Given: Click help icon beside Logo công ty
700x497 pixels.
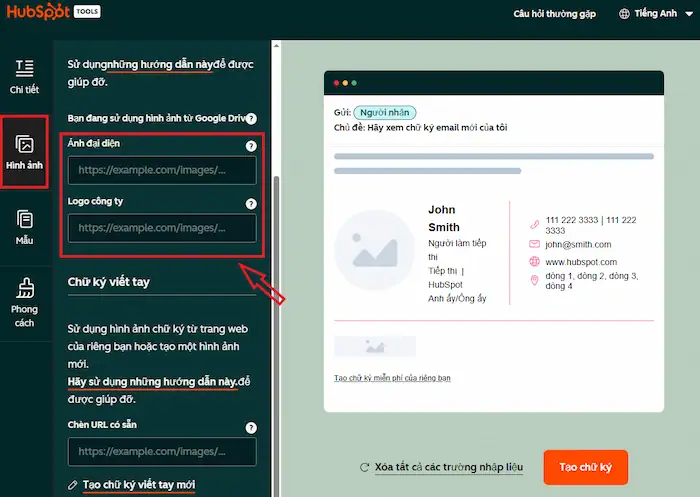Looking at the screenshot, I should coord(251,203).
